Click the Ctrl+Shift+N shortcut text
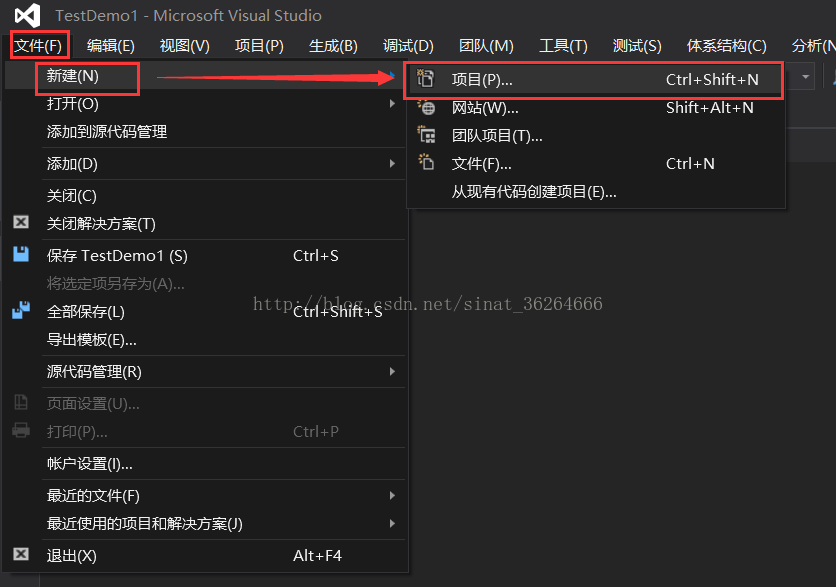 (x=712, y=79)
